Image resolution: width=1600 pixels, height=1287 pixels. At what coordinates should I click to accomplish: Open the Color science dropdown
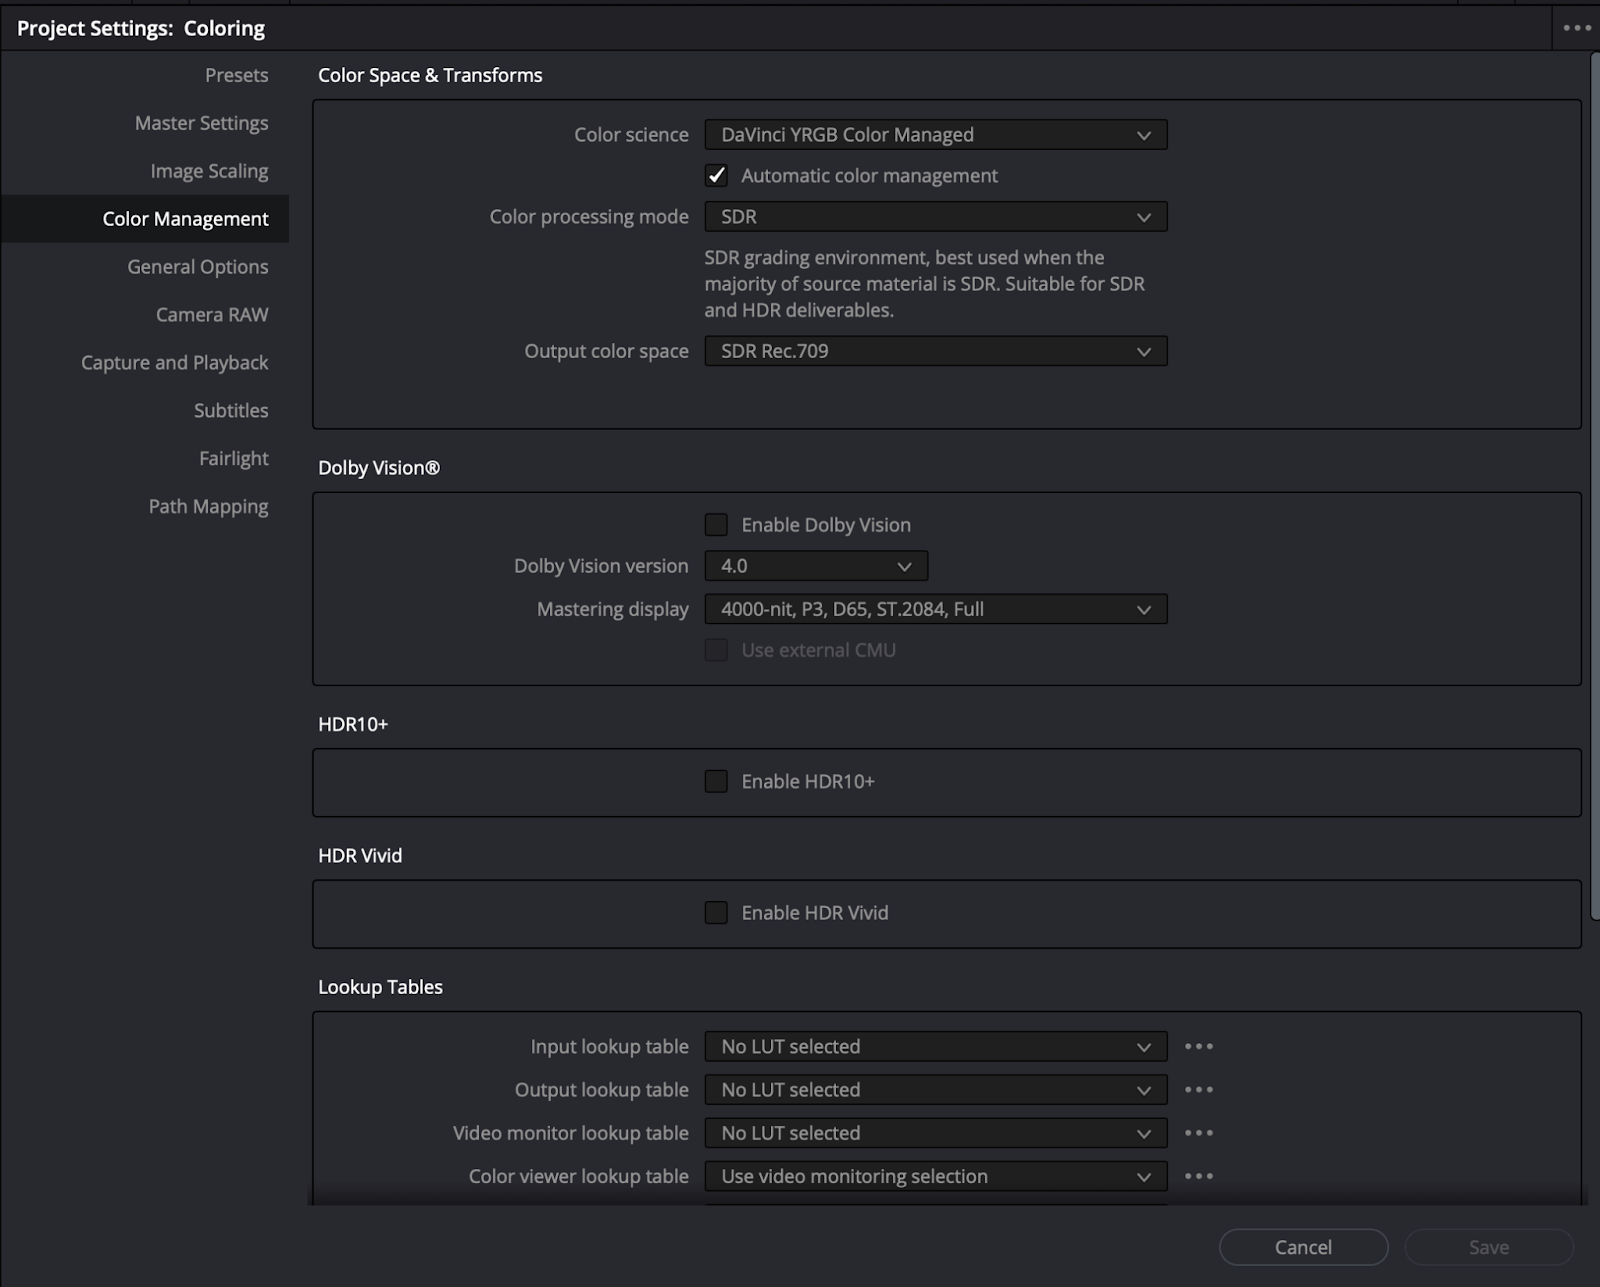[x=936, y=135]
